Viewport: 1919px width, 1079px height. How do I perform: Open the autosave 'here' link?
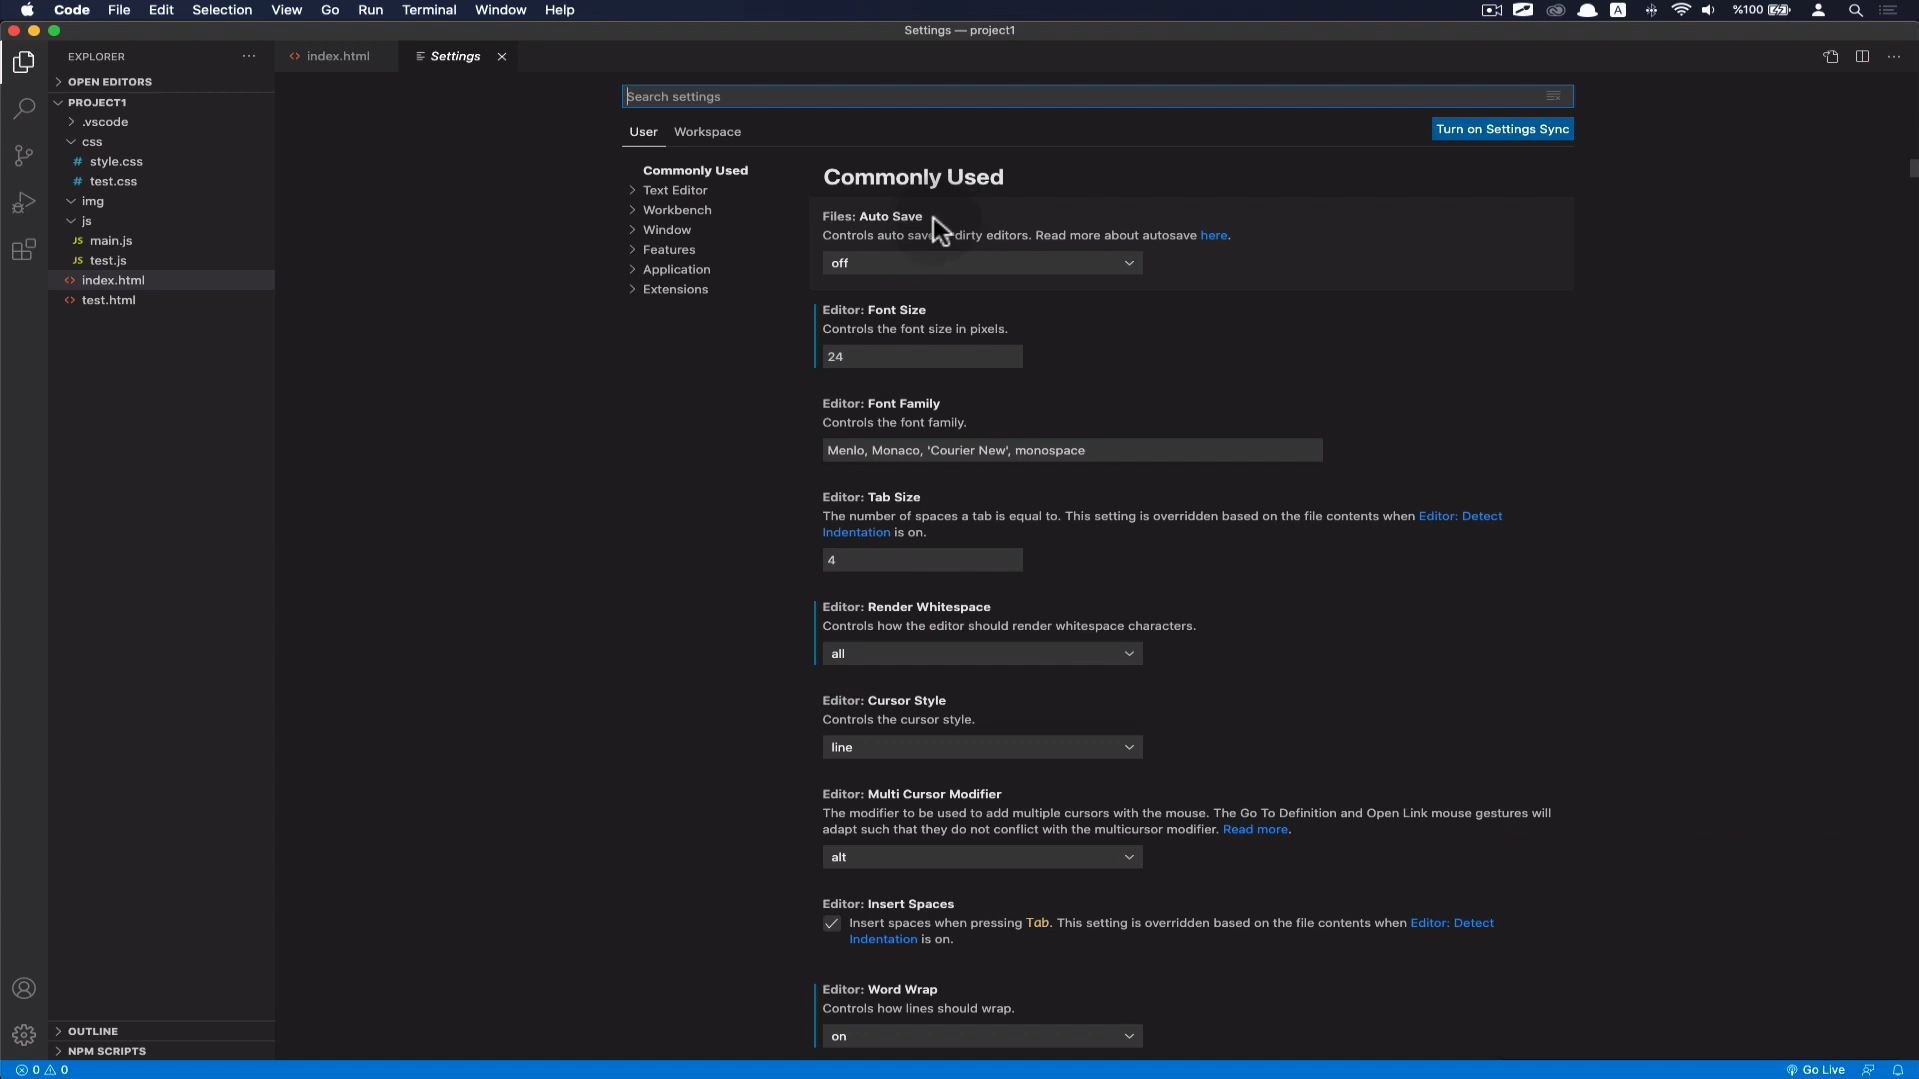click(x=1213, y=236)
